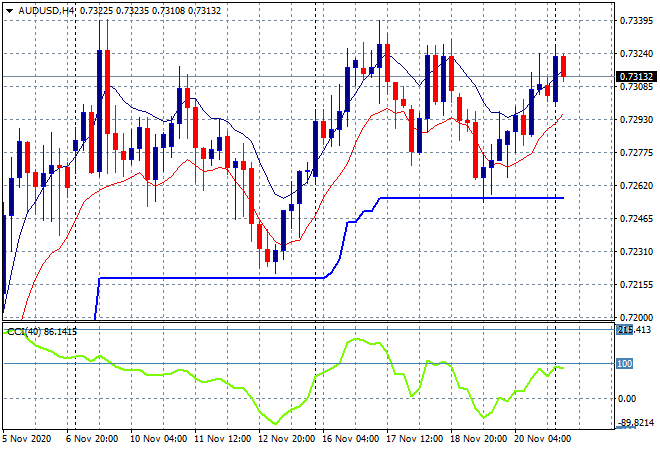This screenshot has width=660, height=450.
Task: Open the chart dropdown triangle beside AUDUSD,H4
Action: (x=9, y=11)
